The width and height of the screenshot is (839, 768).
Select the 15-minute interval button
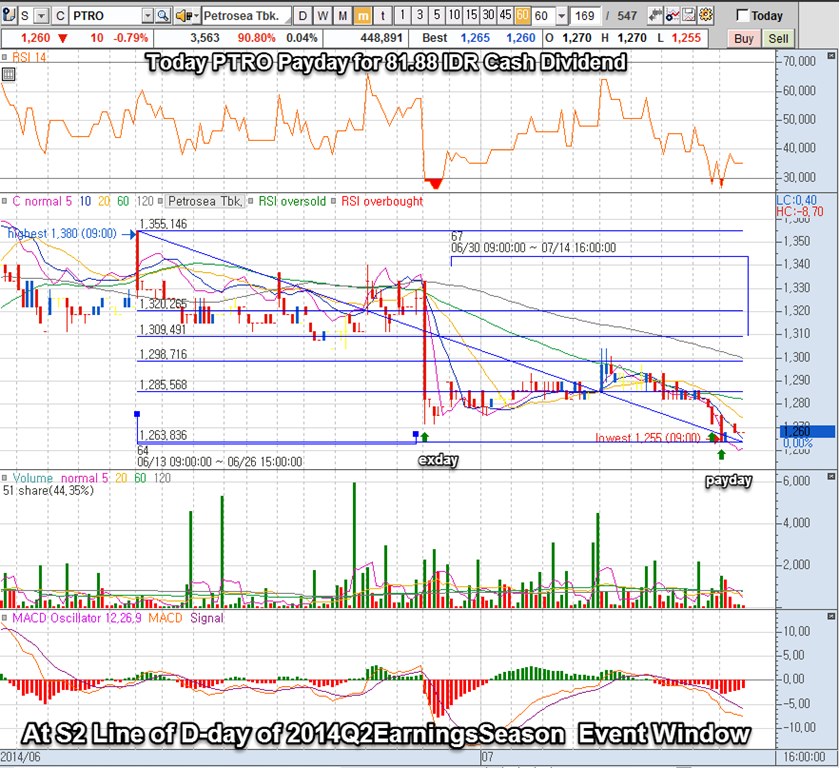click(x=471, y=16)
